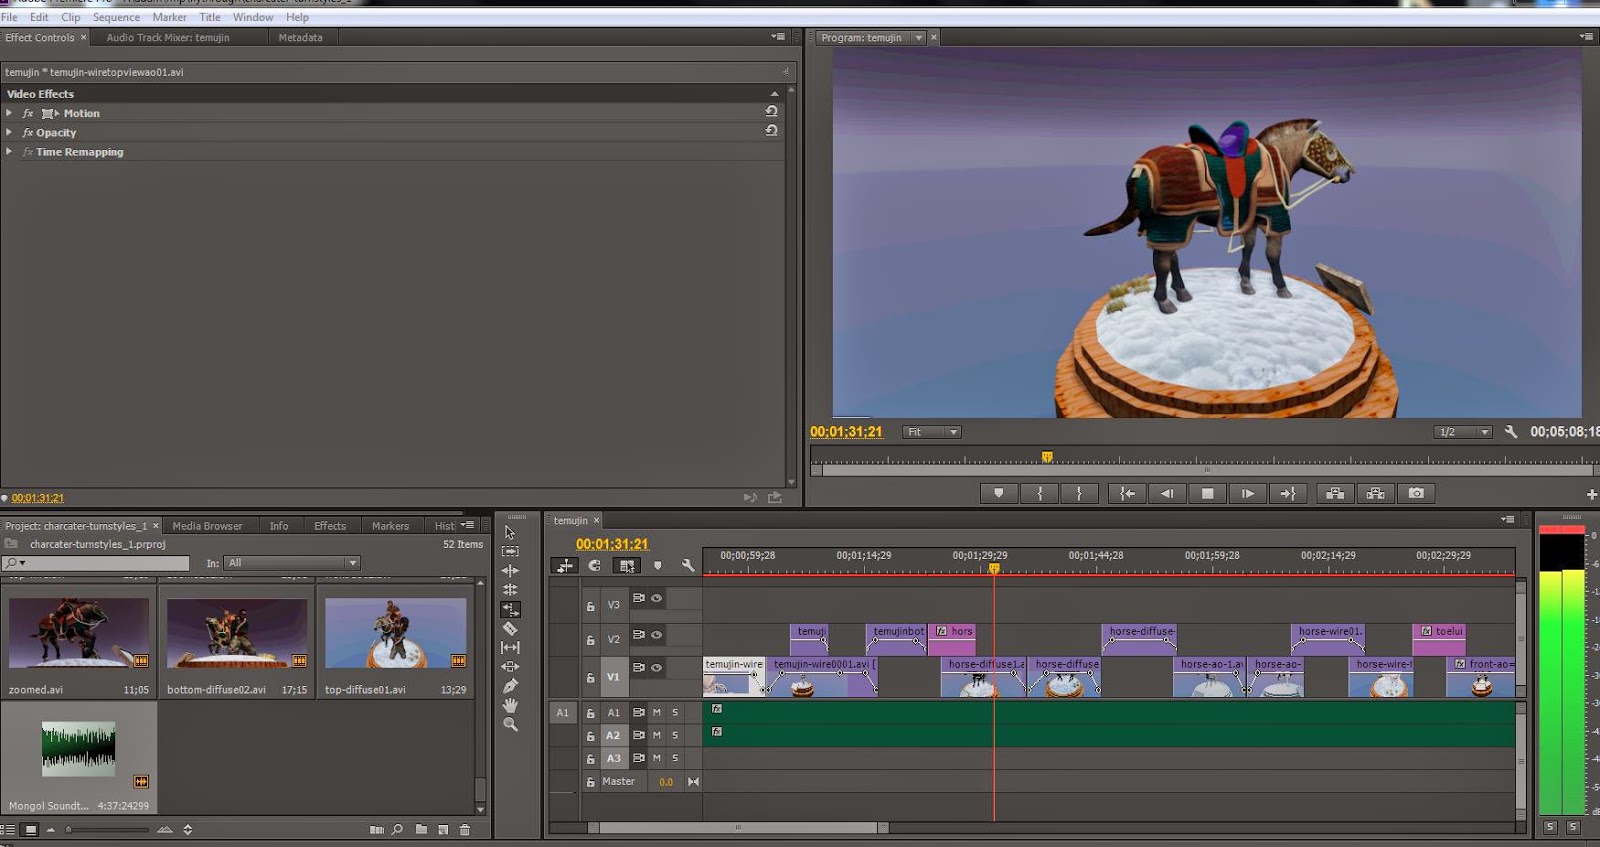Toggle Snap in the timeline
Screen dimensions: 1600x847
coord(595,565)
